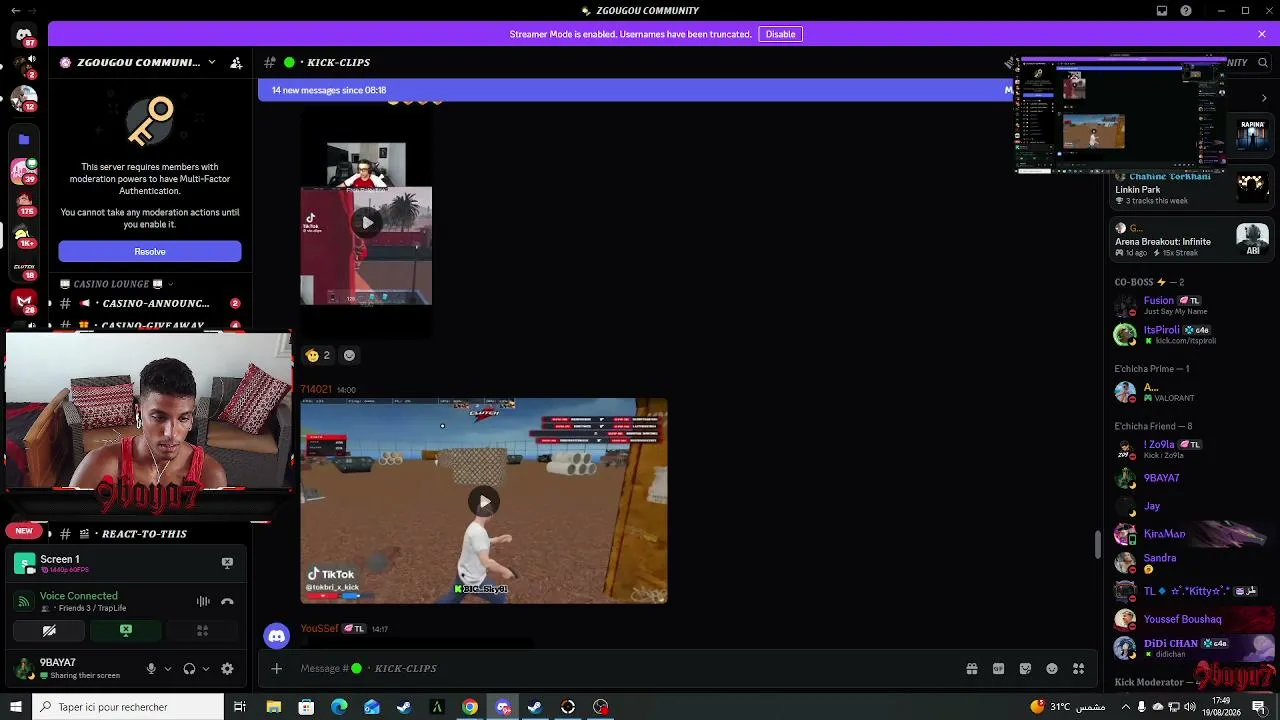Open Discord direct messages home icon
This screenshot has width=1280, height=720.
(24, 34)
